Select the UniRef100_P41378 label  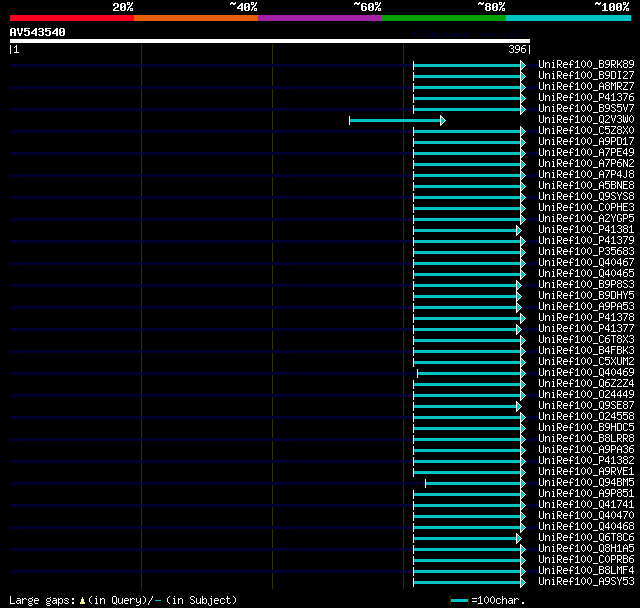point(586,318)
